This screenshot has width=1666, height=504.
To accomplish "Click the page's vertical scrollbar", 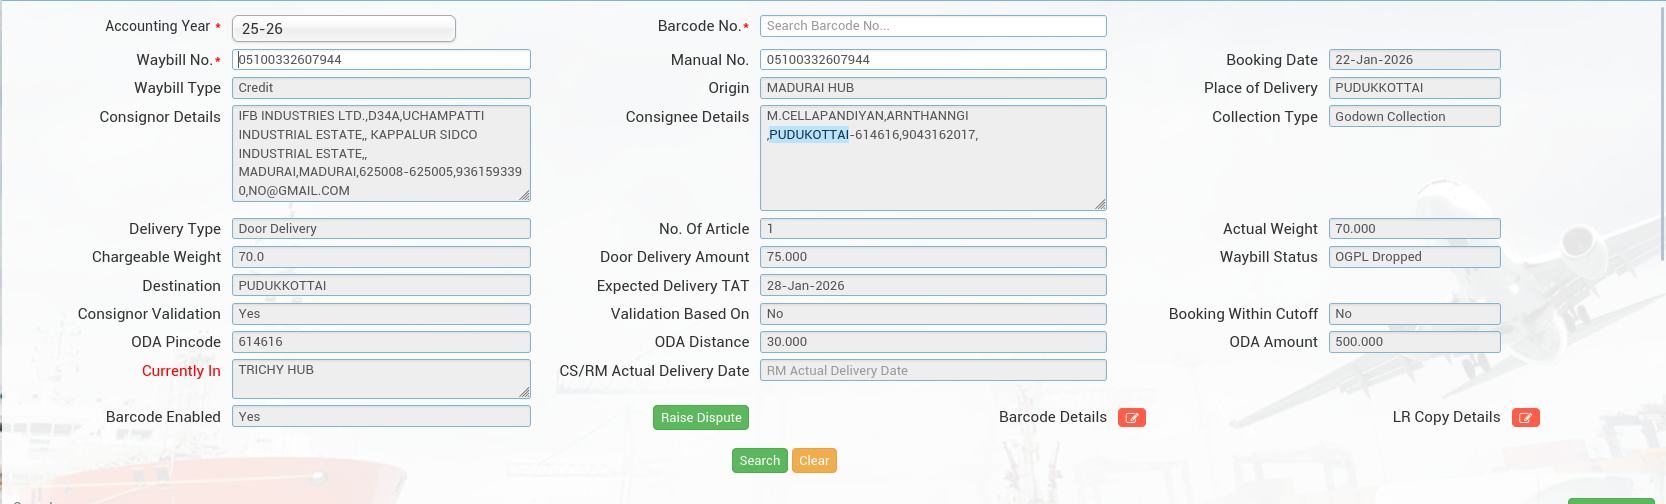I will click(x=1661, y=130).
